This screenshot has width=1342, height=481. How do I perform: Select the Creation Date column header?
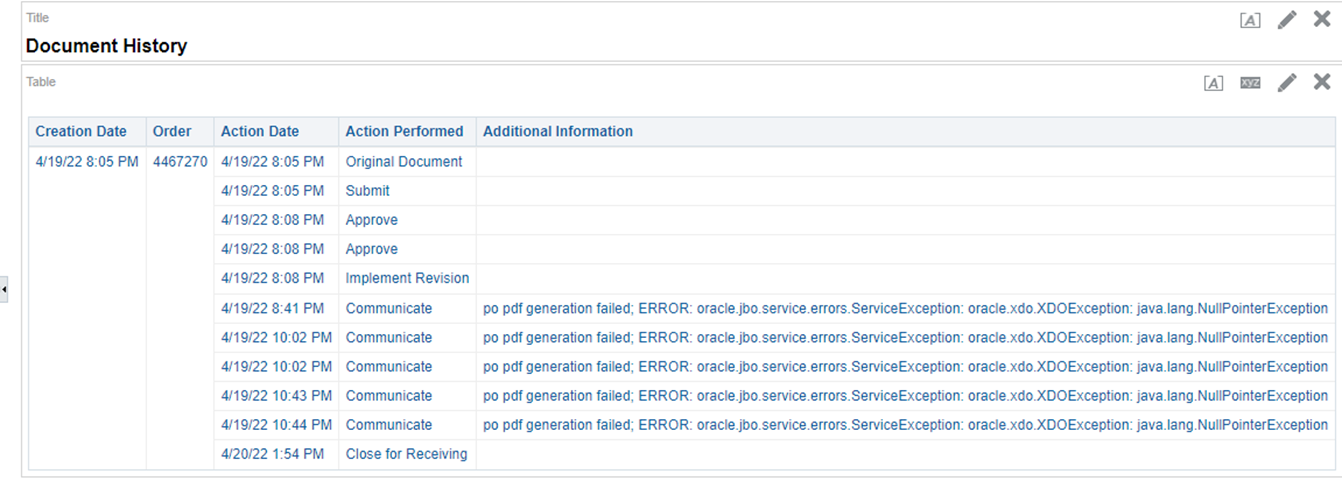click(x=81, y=131)
